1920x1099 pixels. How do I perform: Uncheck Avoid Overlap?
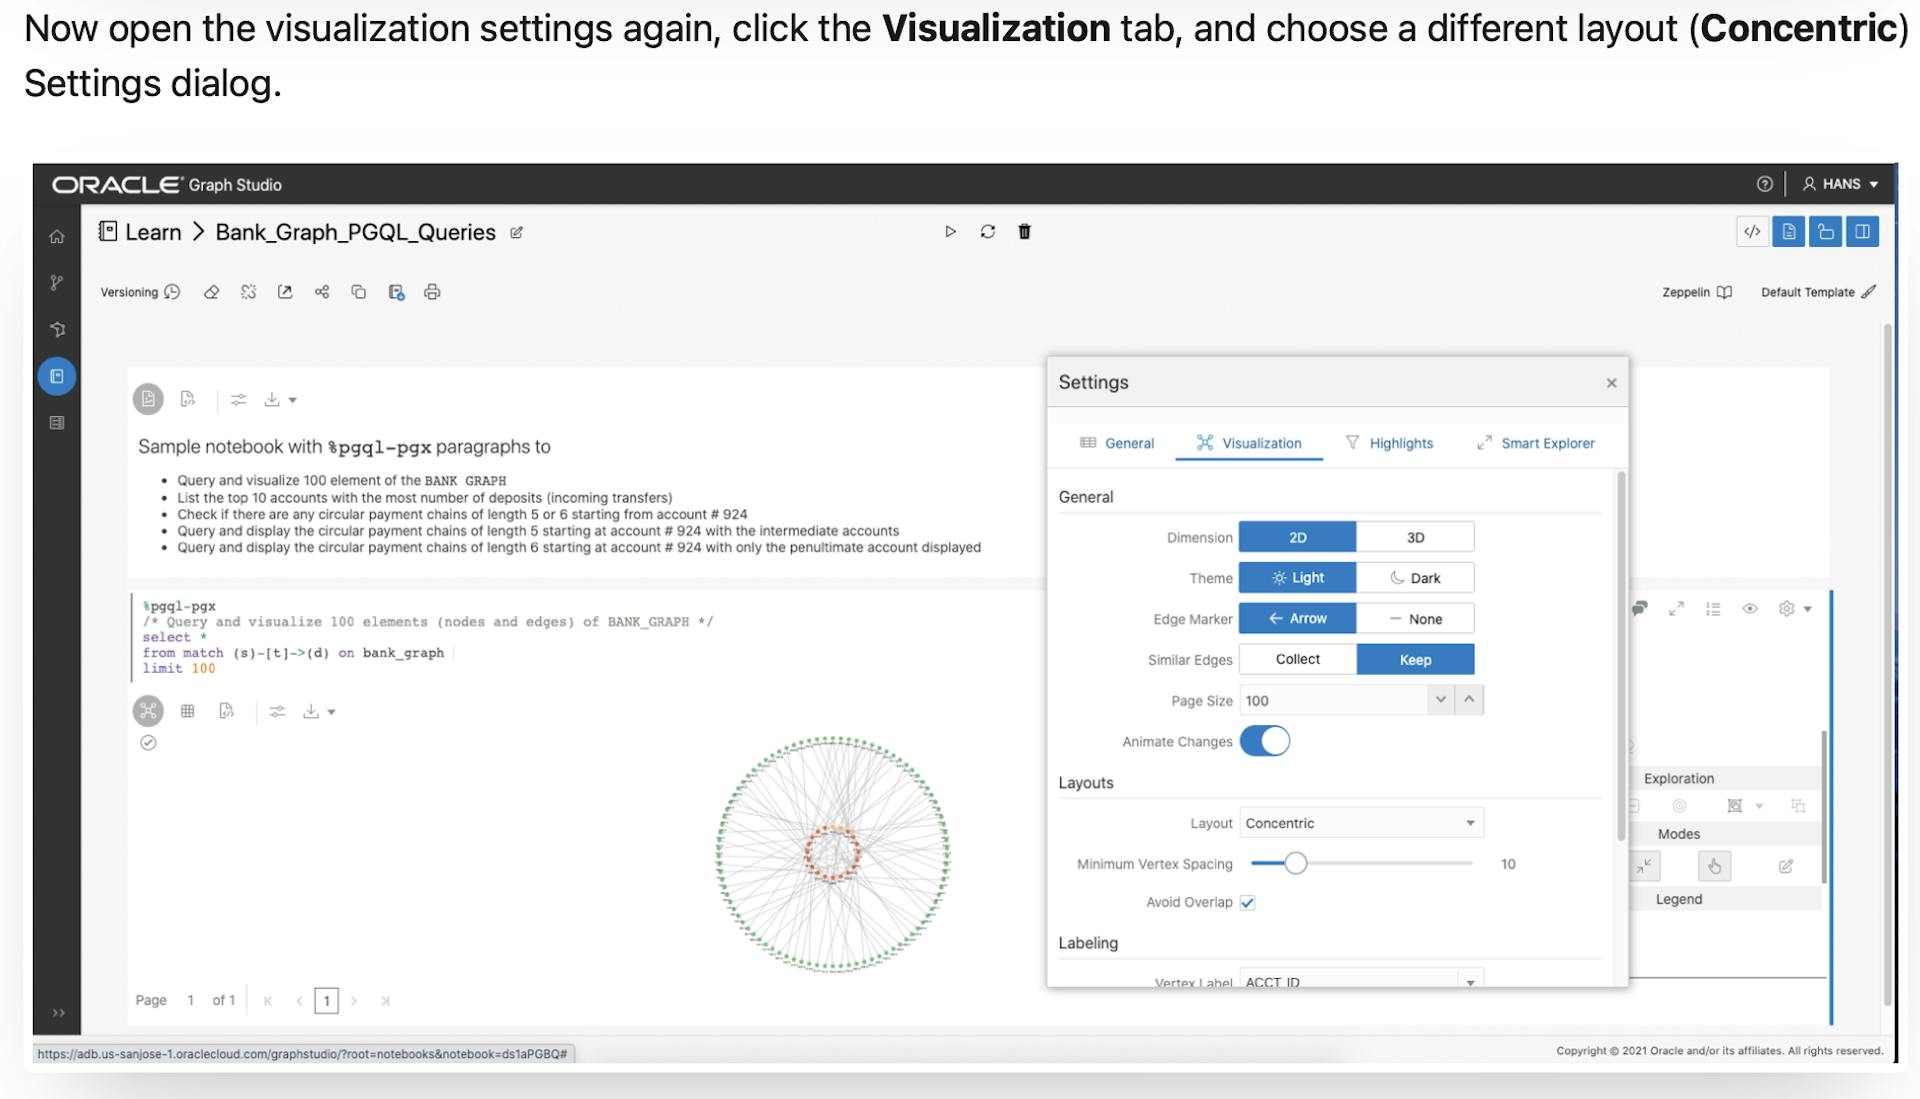click(x=1247, y=902)
